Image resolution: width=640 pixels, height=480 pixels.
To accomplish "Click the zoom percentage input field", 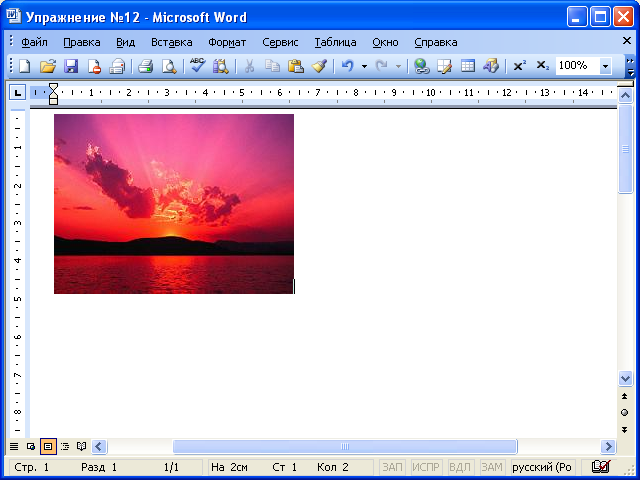I will [x=578, y=66].
